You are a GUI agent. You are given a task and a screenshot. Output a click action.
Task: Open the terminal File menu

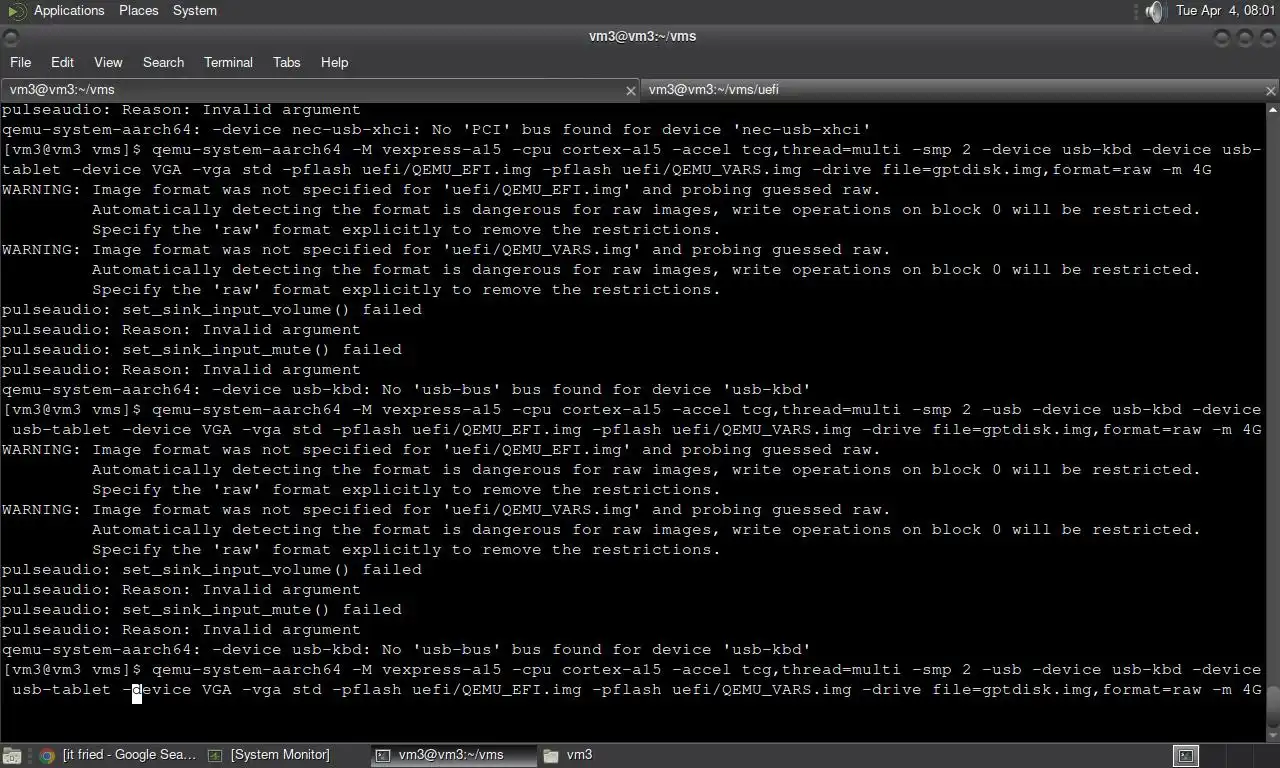point(20,62)
